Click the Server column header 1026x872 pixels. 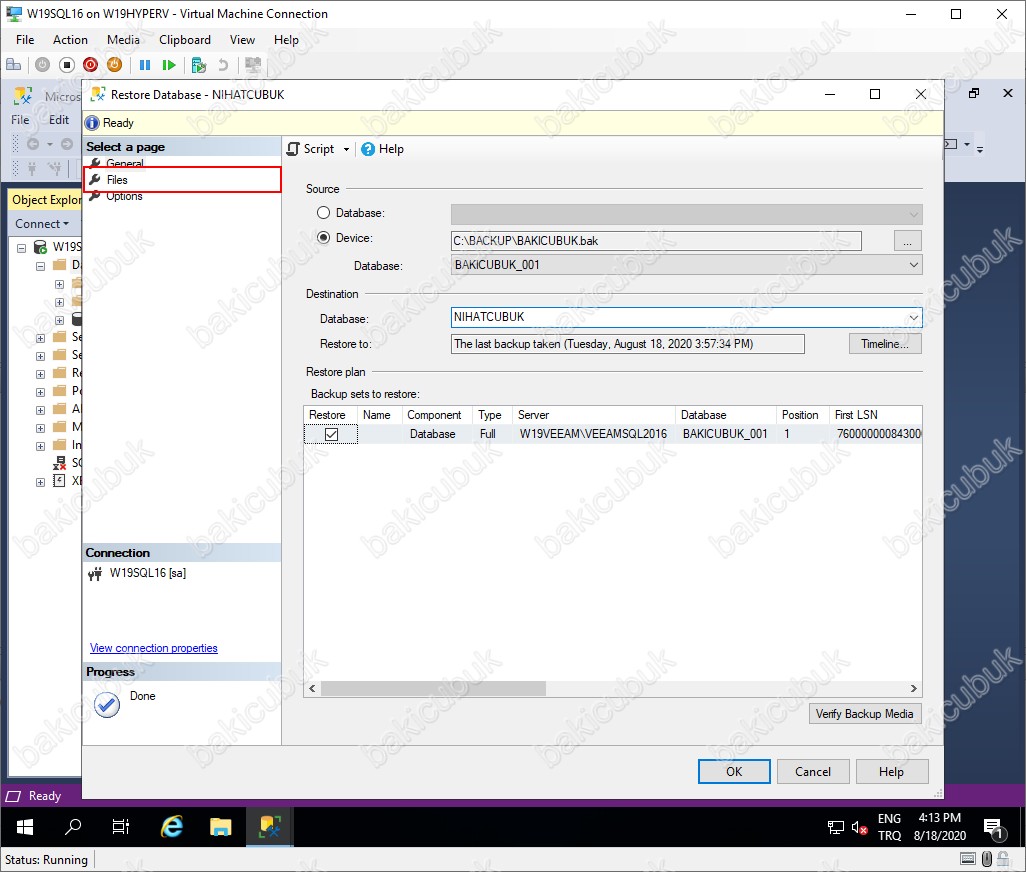click(x=593, y=415)
